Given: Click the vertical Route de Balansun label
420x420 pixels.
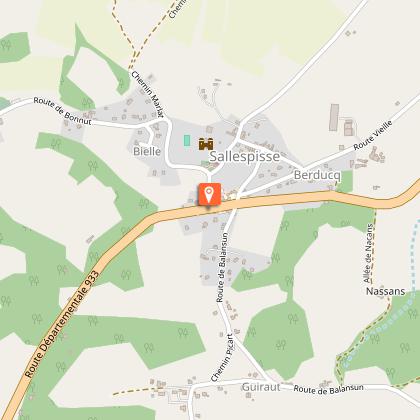Looking at the screenshot, I should coord(222,268).
